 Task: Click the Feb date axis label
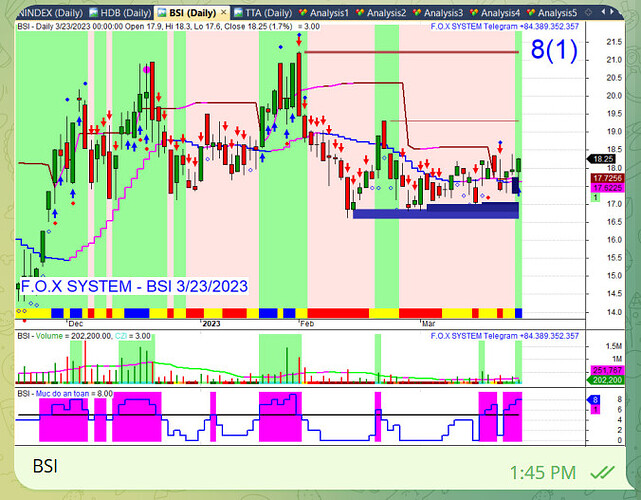307,324
